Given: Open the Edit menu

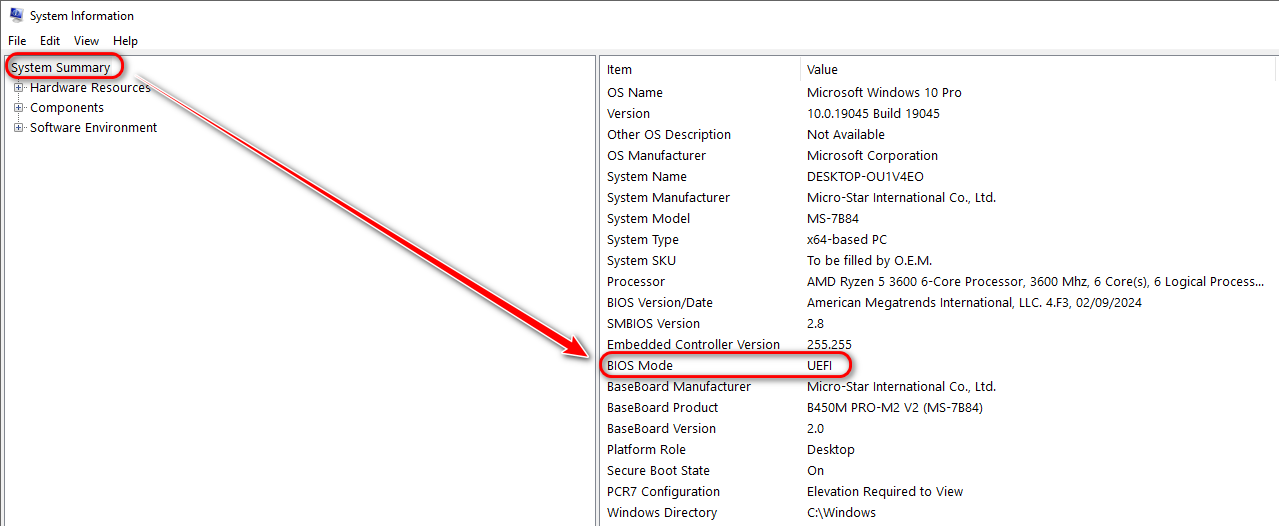Looking at the screenshot, I should [50, 41].
